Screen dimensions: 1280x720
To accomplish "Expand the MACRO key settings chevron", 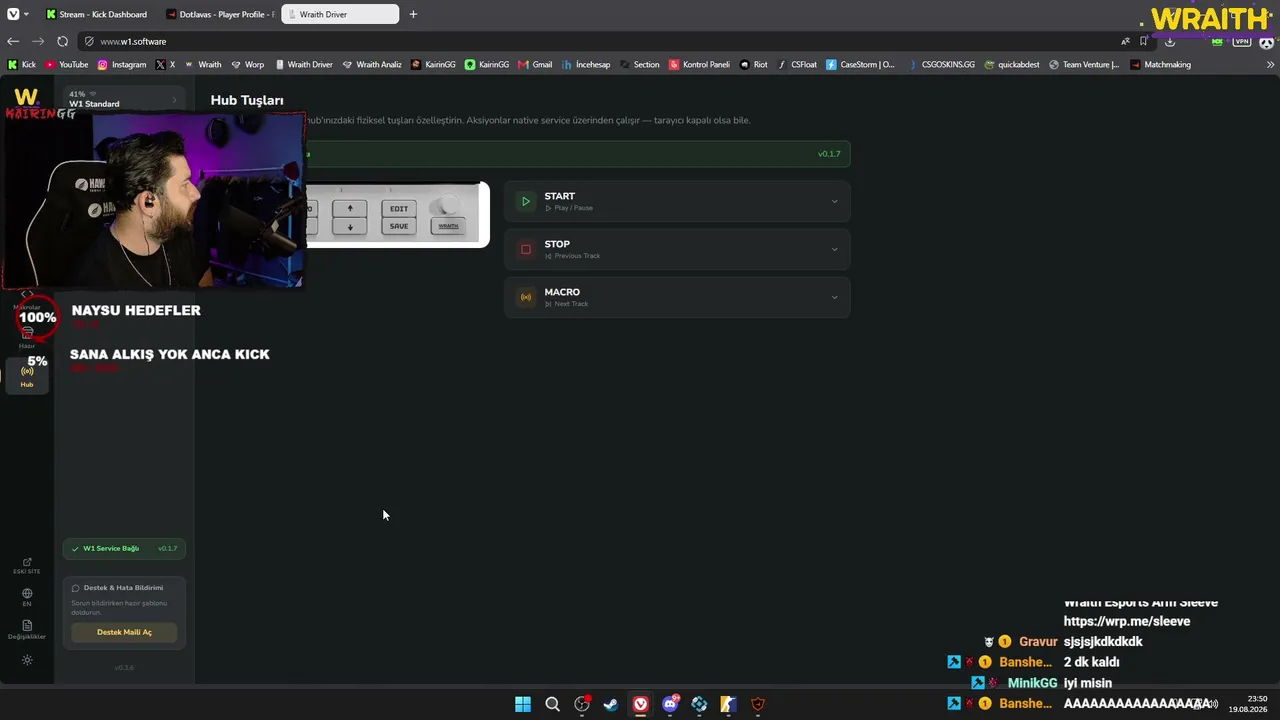I will [x=835, y=298].
